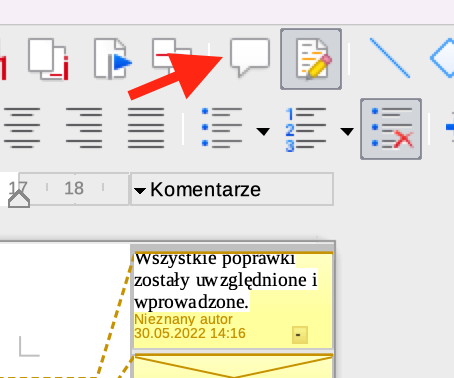The height and width of the screenshot is (378, 454).
Task: Select the Insert Line tool
Action: coord(390,58)
